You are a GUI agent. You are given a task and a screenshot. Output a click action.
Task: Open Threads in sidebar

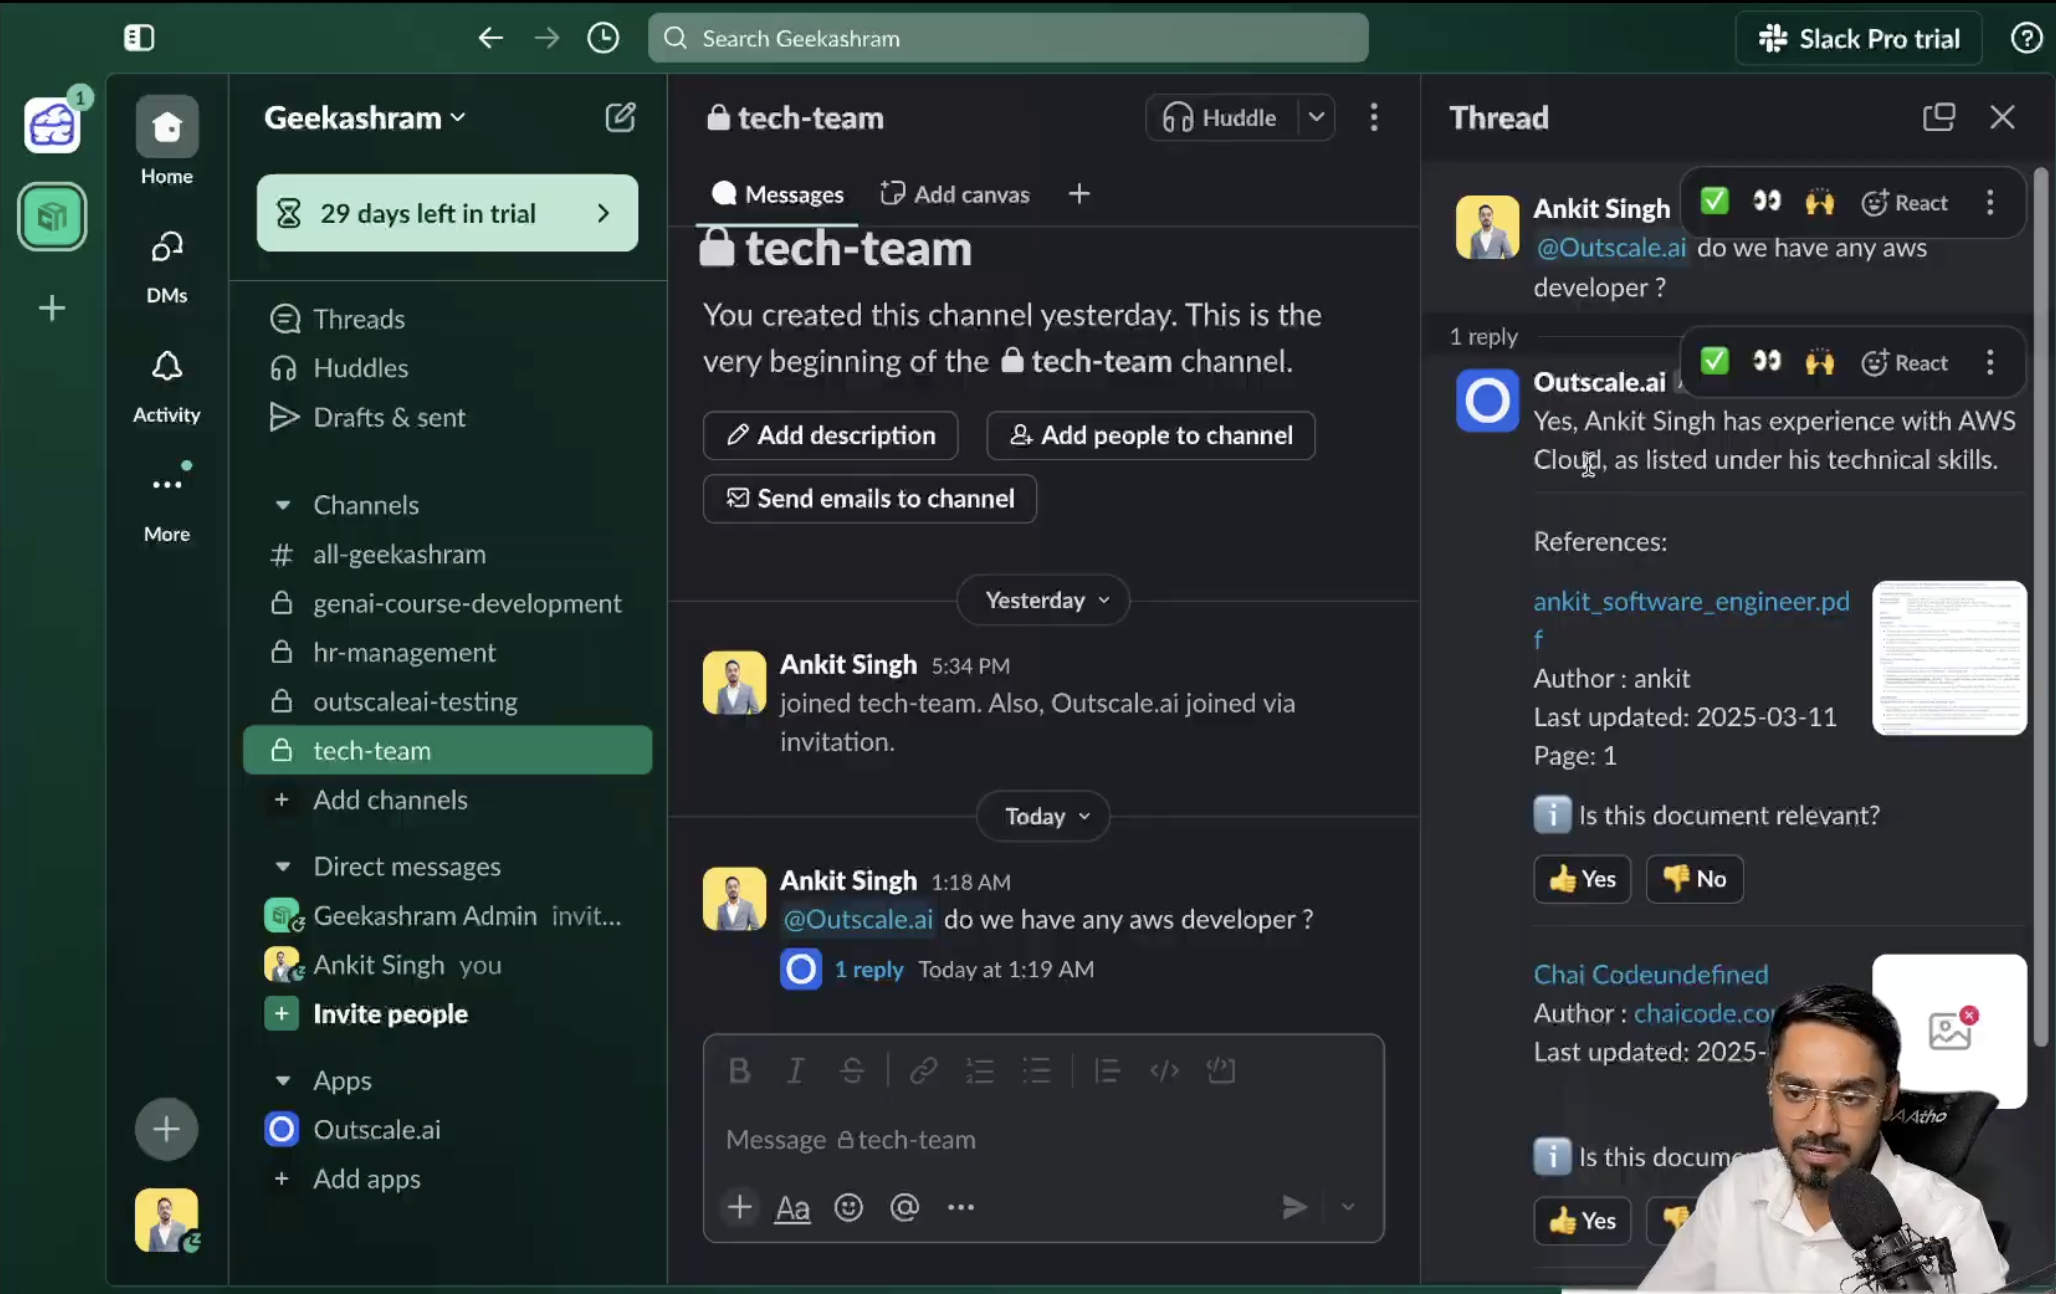(x=447, y=319)
